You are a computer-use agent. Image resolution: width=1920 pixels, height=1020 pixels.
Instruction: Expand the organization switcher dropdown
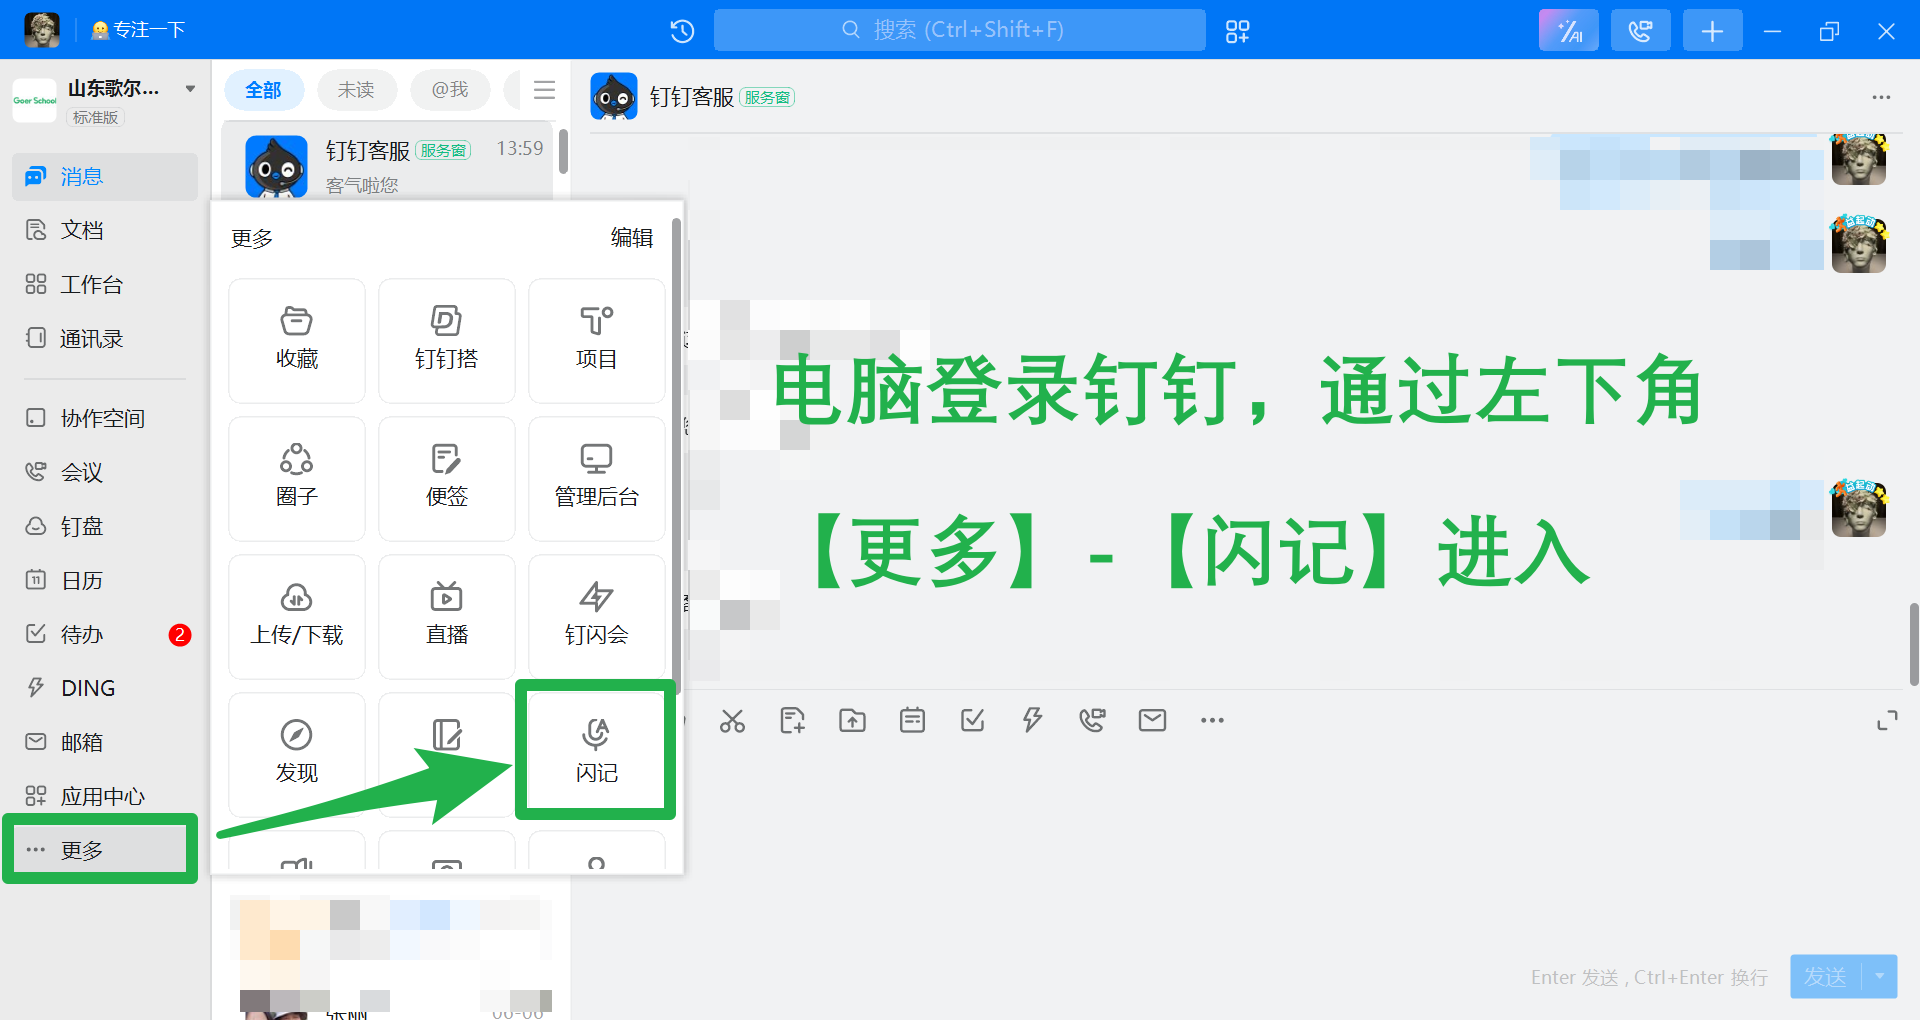190,89
